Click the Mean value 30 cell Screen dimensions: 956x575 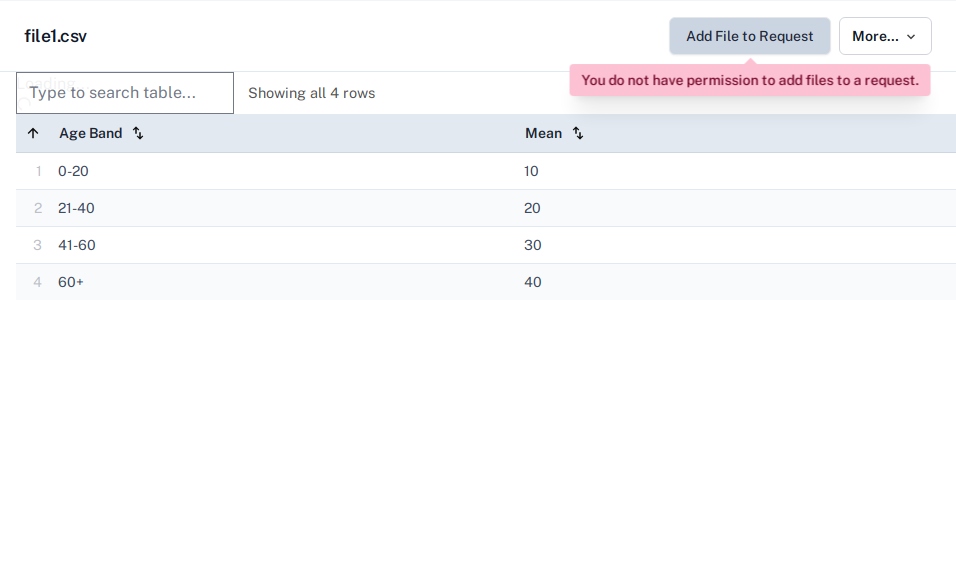(532, 245)
